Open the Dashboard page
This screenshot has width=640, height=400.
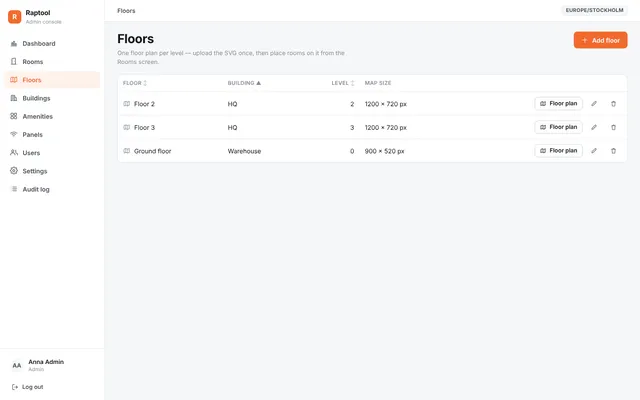click(x=52, y=44)
